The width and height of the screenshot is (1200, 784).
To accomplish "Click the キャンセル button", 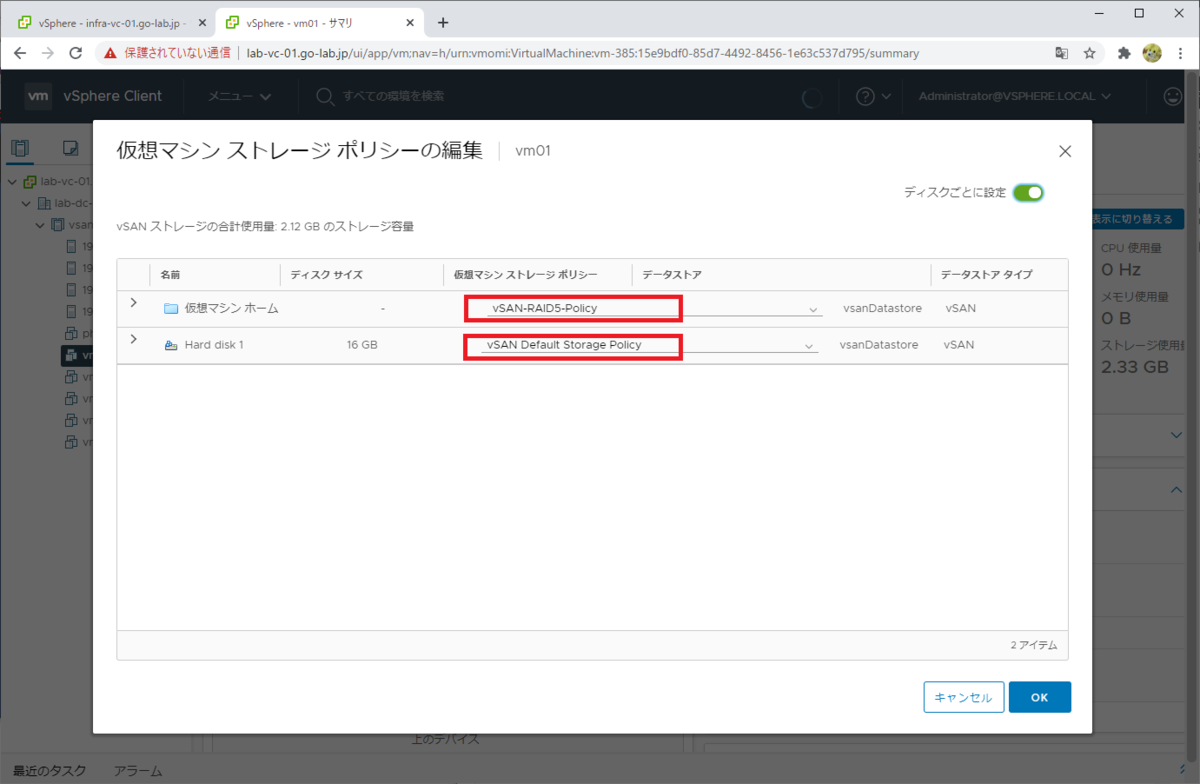I will pos(962,697).
